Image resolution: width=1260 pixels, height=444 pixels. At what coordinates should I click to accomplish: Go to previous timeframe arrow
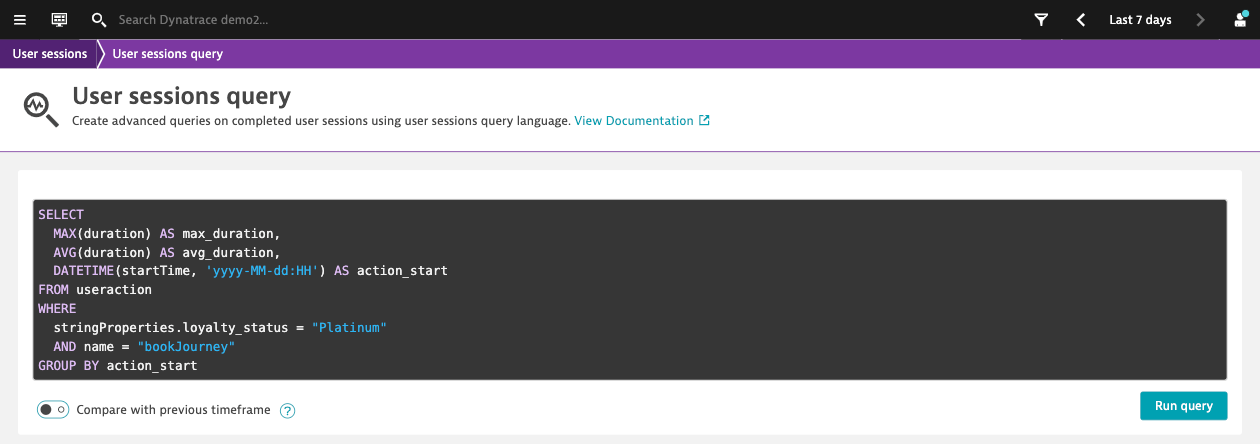(x=1081, y=20)
